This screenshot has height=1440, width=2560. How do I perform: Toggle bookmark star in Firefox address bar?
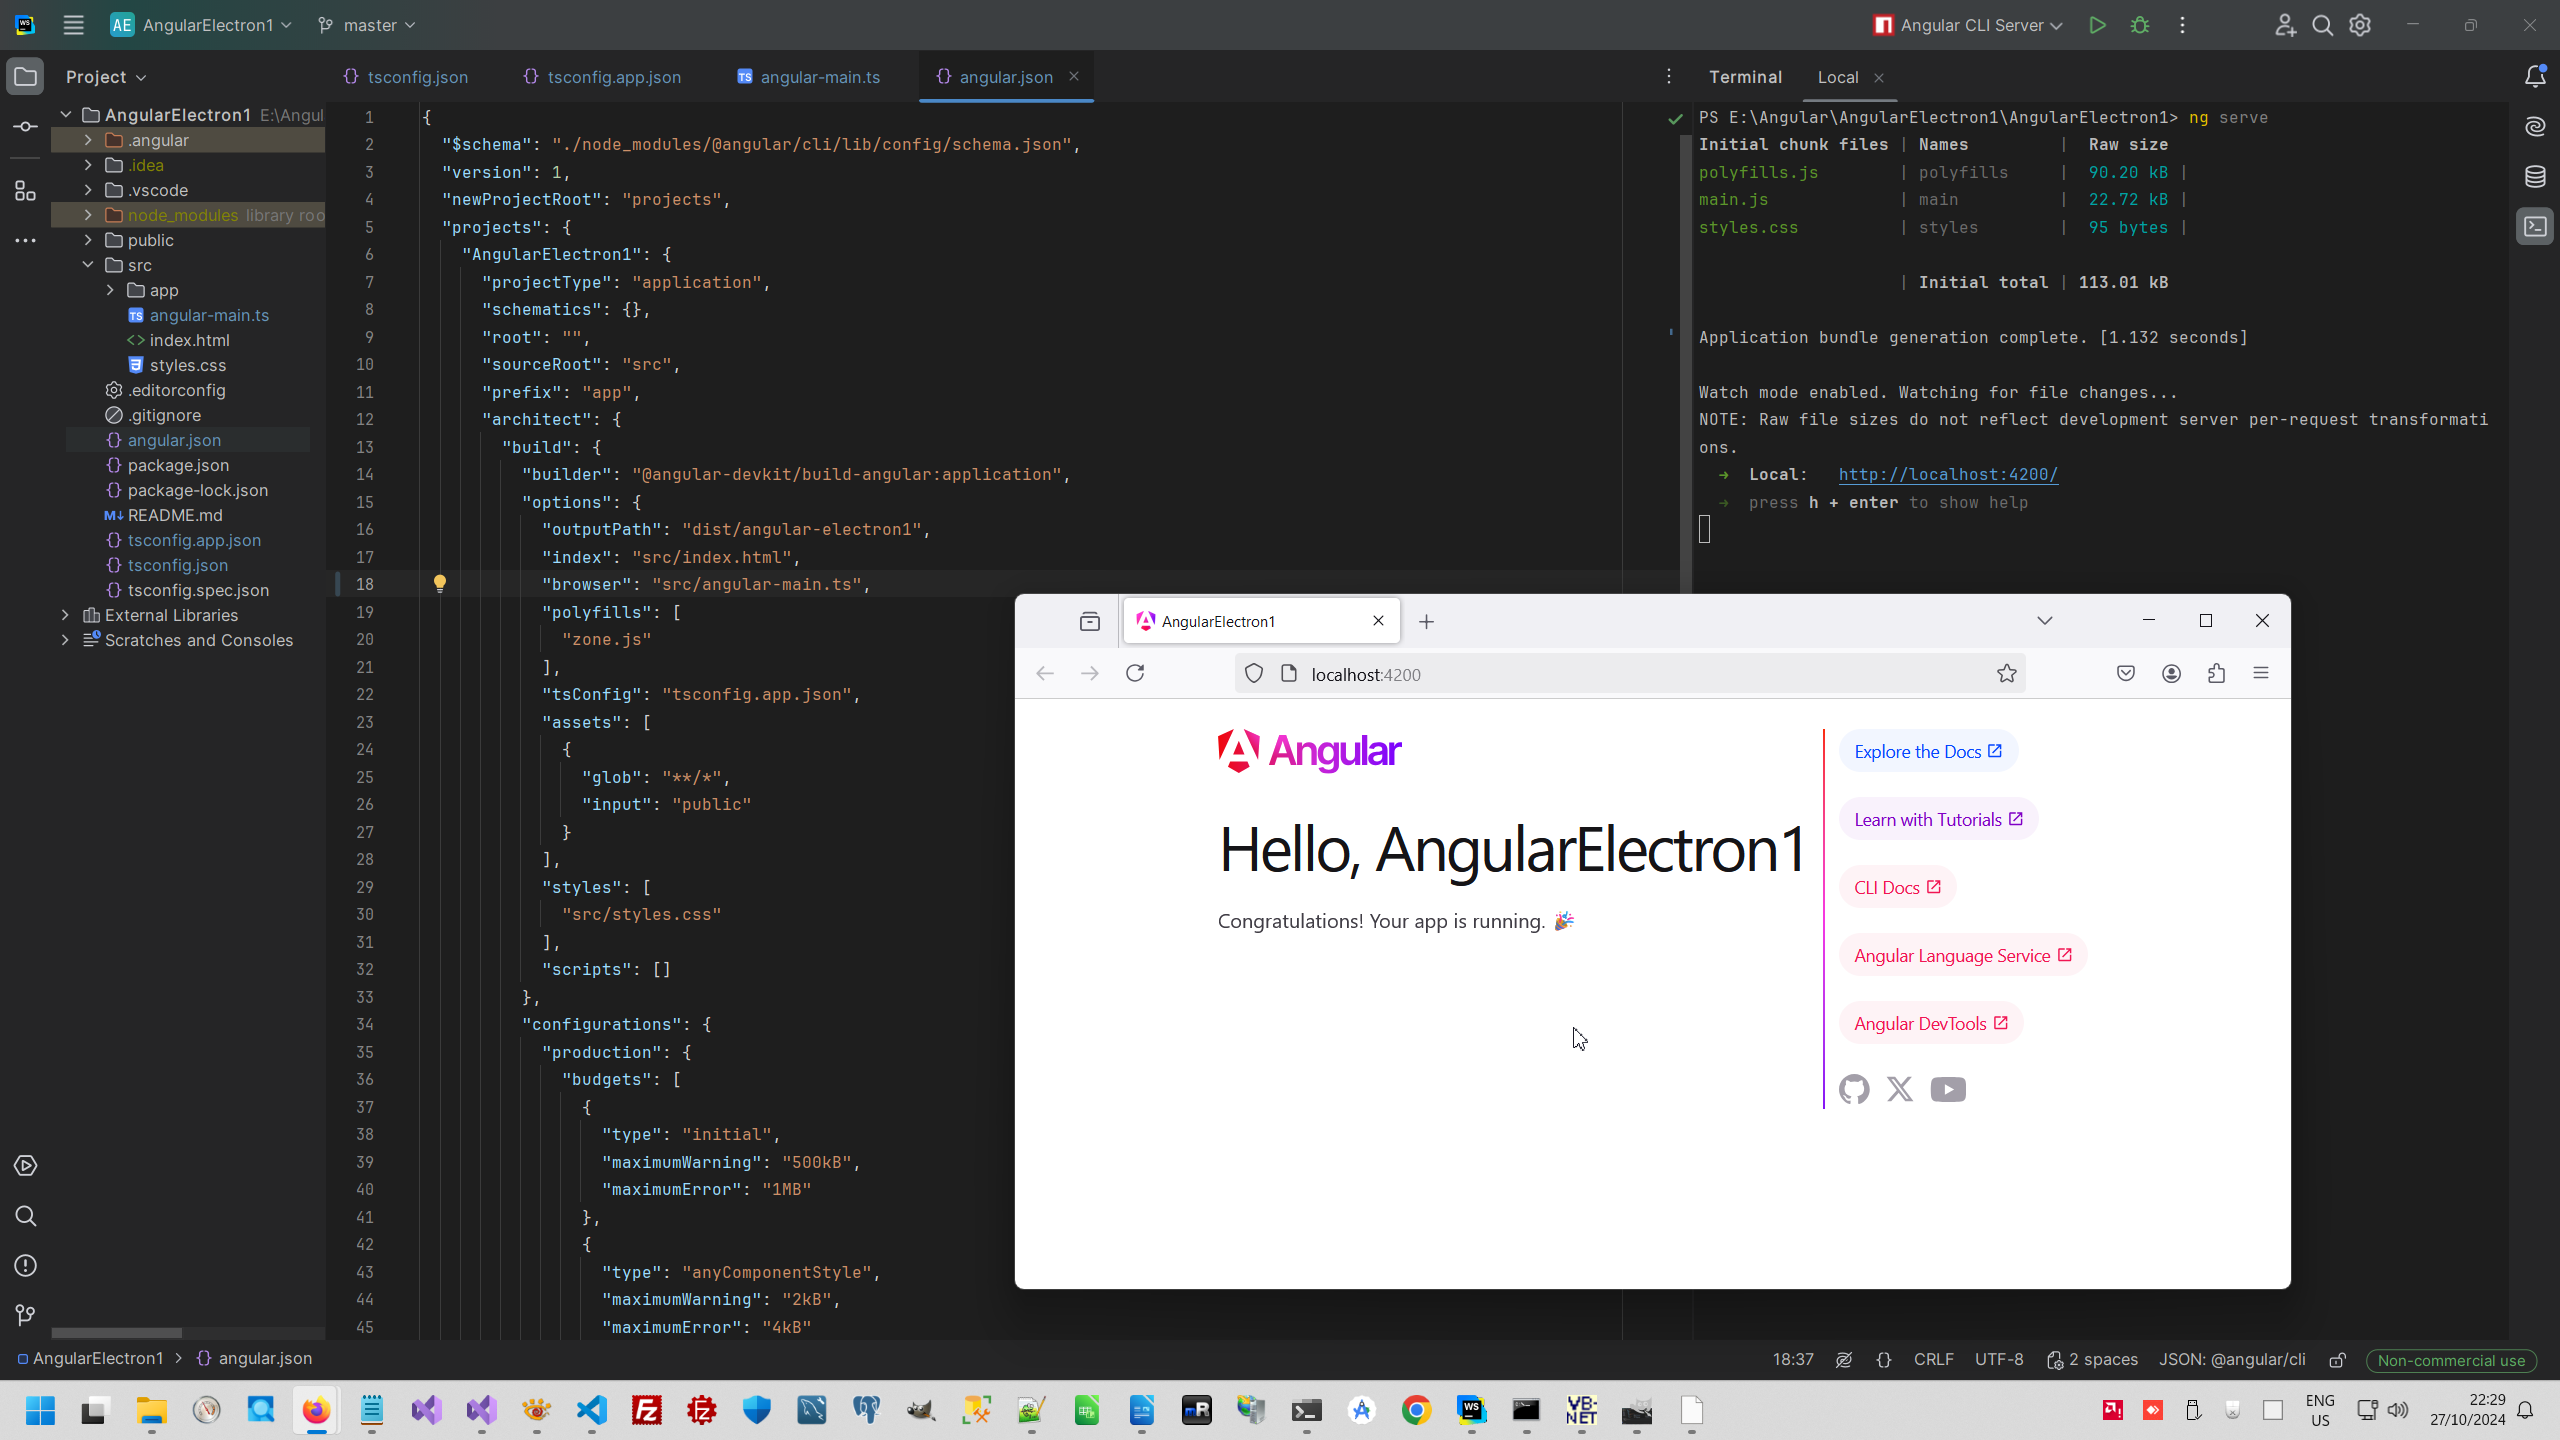click(x=2006, y=674)
